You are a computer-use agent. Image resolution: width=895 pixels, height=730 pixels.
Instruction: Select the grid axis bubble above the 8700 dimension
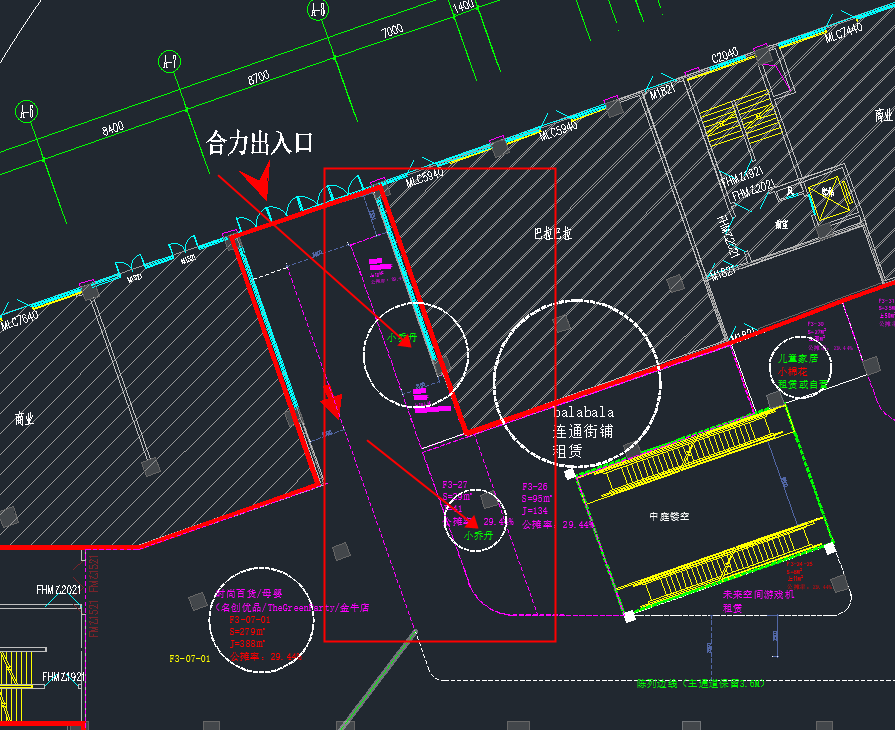tap(170, 62)
